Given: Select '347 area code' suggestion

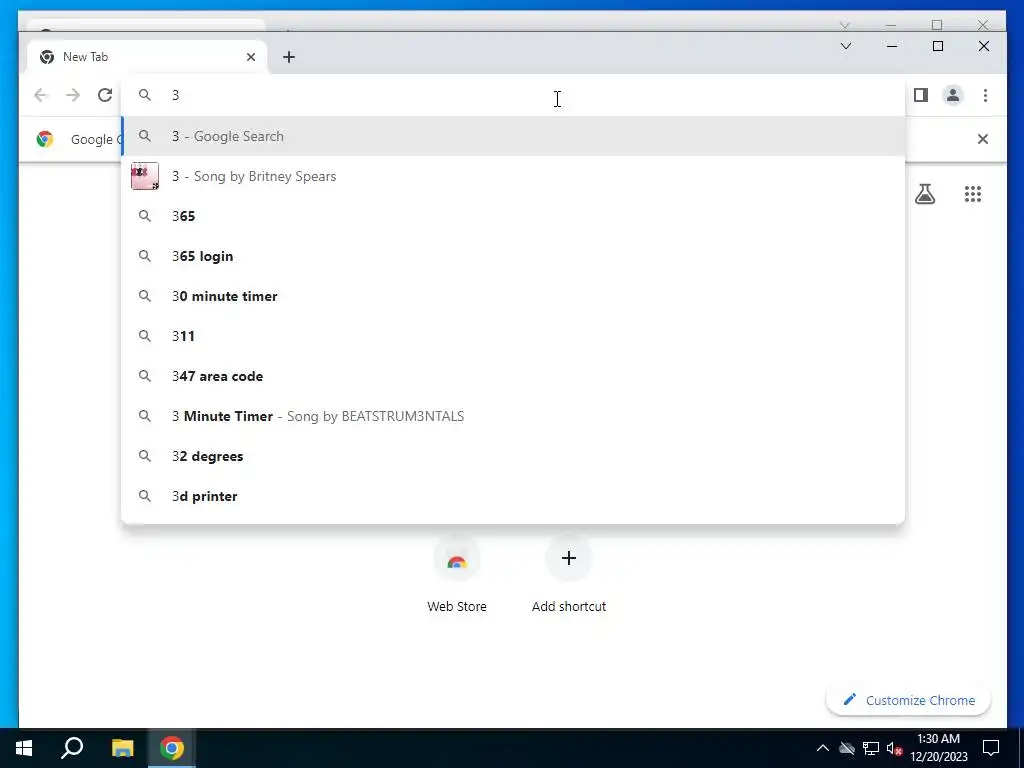Looking at the screenshot, I should point(513,376).
